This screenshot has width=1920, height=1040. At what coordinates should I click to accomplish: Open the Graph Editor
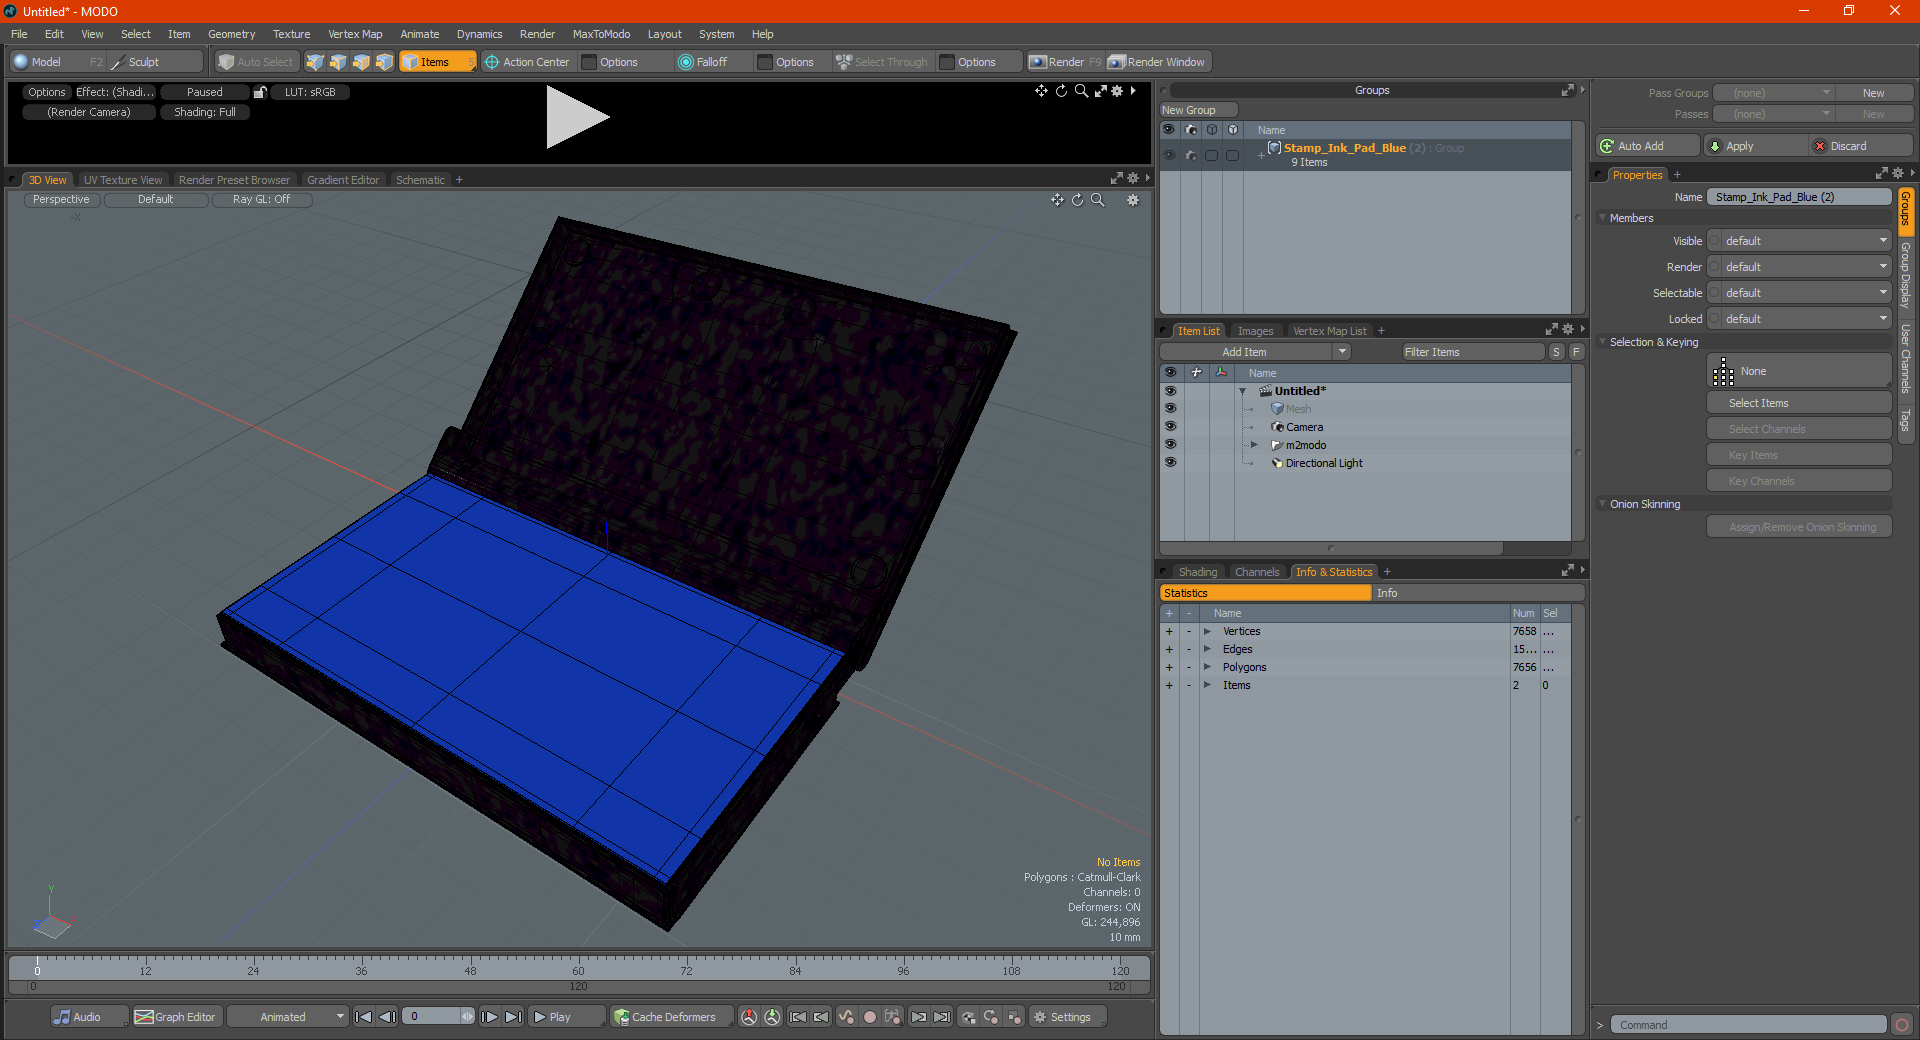[176, 1017]
